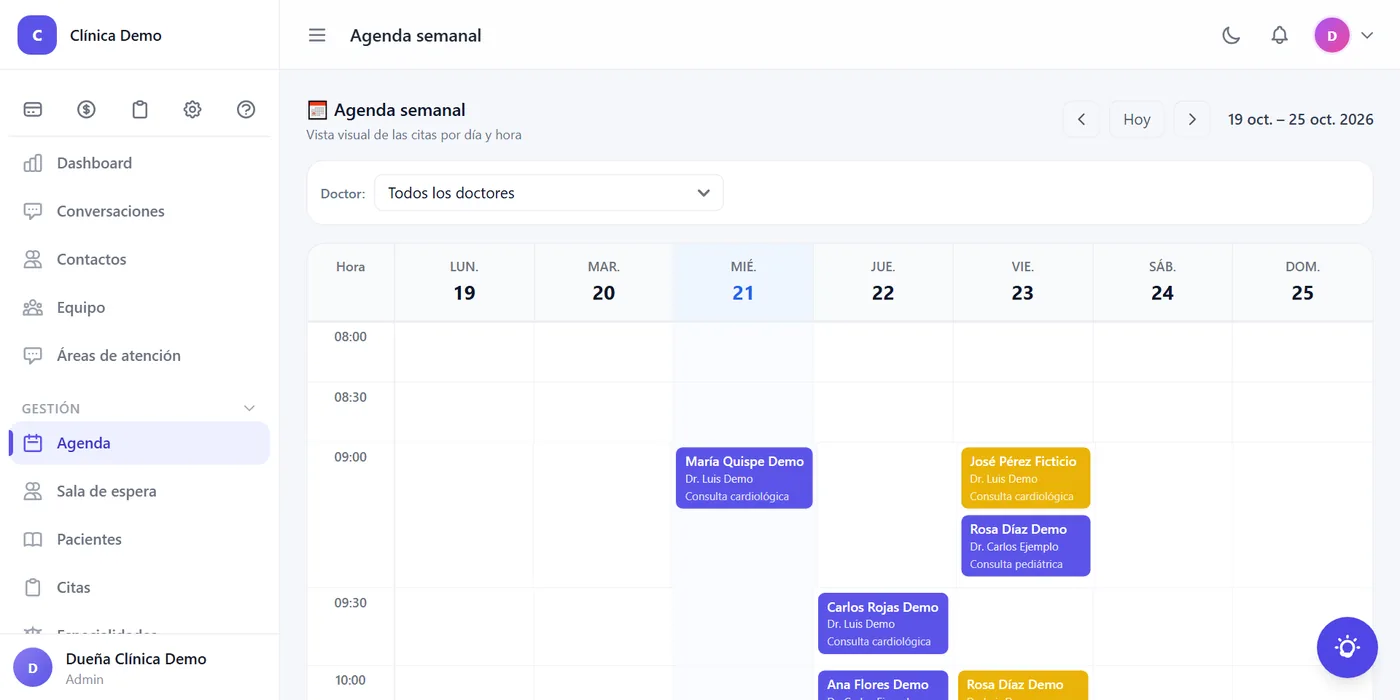Expand the user account menu chevron
The image size is (1400, 700).
pos(1367,35)
